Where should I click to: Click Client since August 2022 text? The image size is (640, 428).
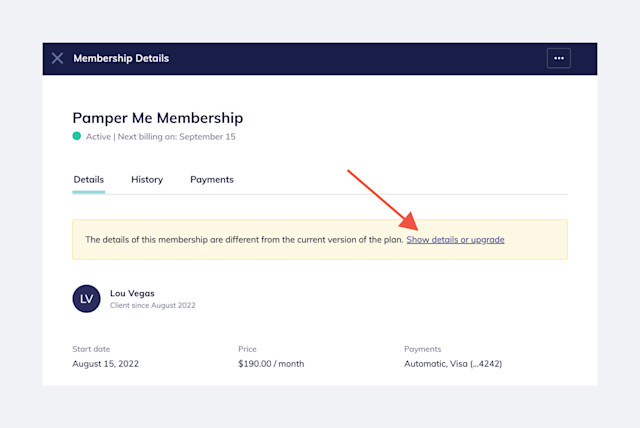click(x=153, y=305)
